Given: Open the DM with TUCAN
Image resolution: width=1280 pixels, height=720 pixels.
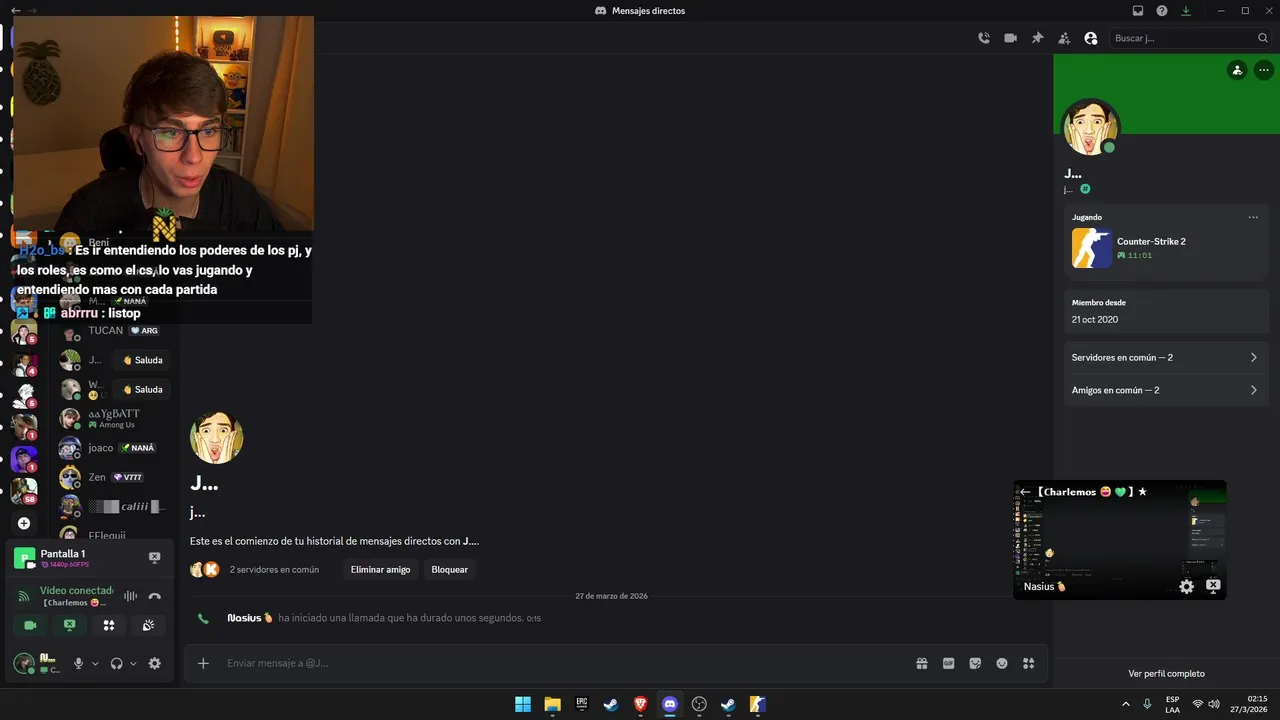Looking at the screenshot, I should click(112, 331).
